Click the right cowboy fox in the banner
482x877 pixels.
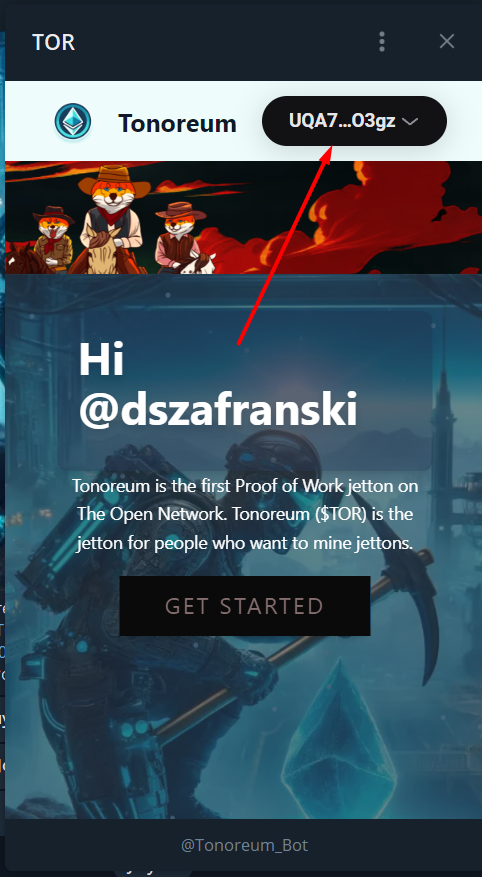click(x=182, y=236)
